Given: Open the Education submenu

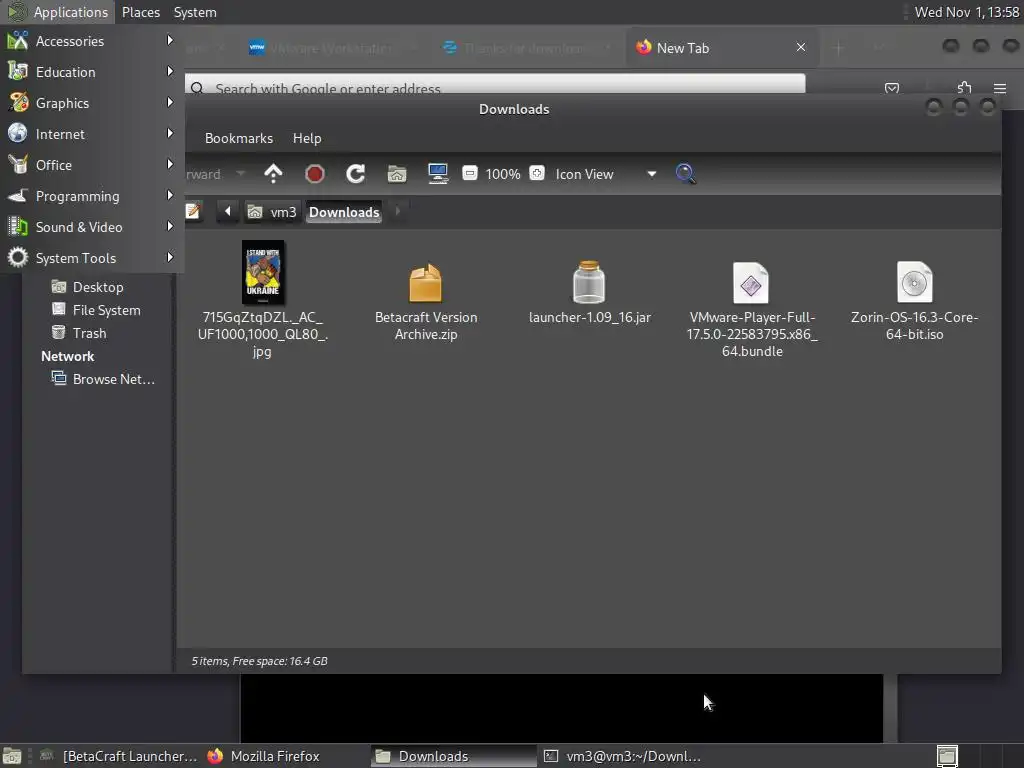Looking at the screenshot, I should [x=91, y=72].
